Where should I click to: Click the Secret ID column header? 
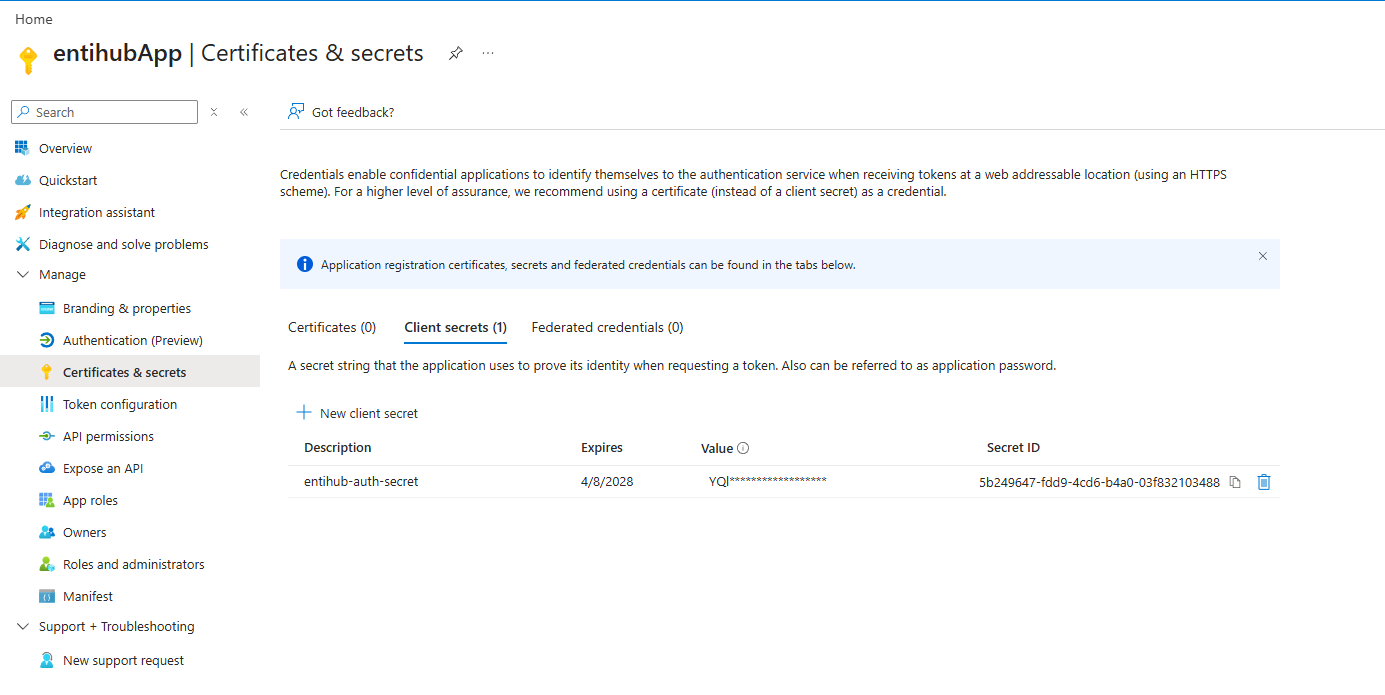click(1013, 448)
